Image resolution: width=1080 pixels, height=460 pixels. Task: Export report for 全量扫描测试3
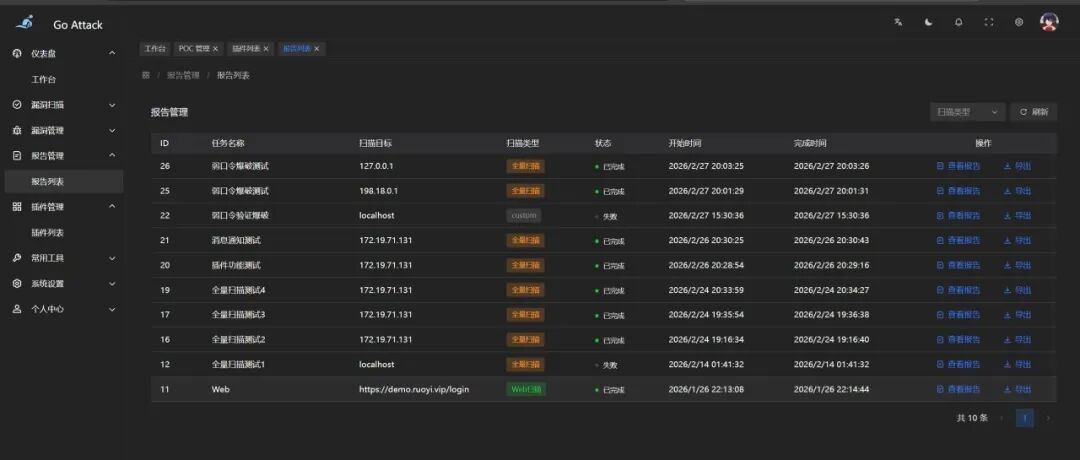1018,315
